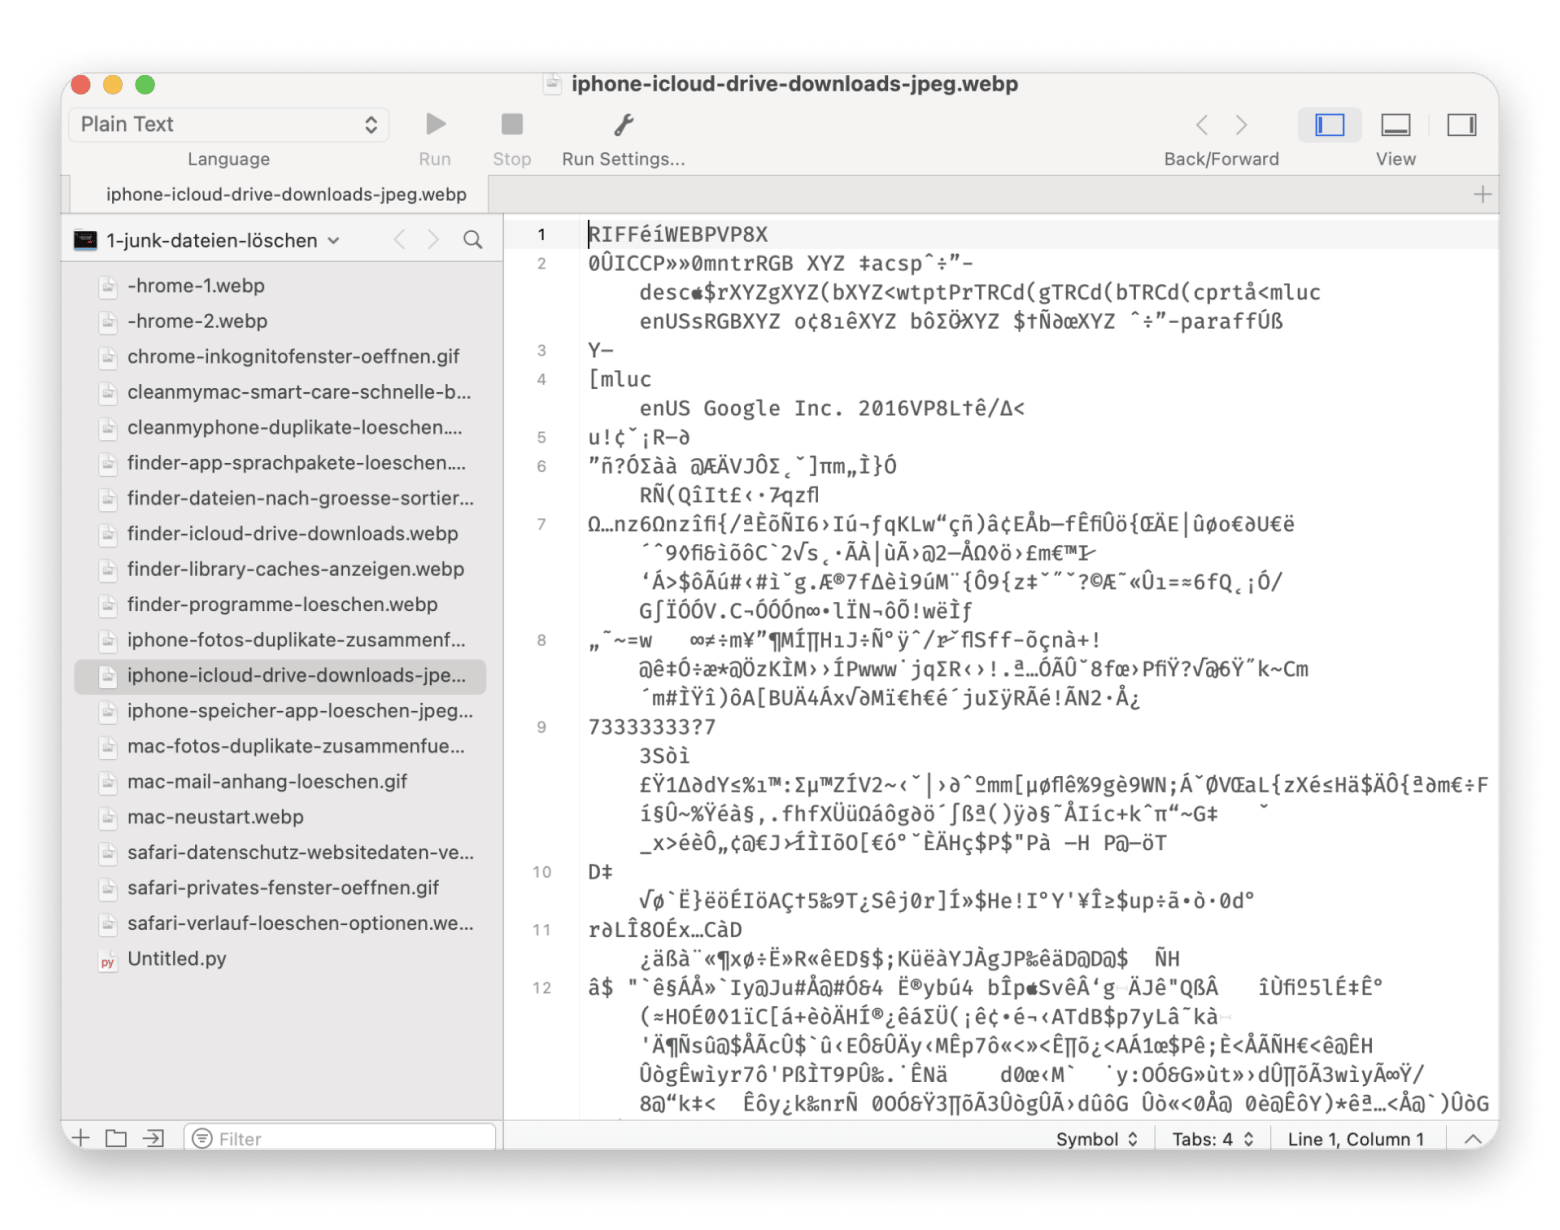Click the Untitled.py python file icon
This screenshot has width=1560, height=1230.
108,960
